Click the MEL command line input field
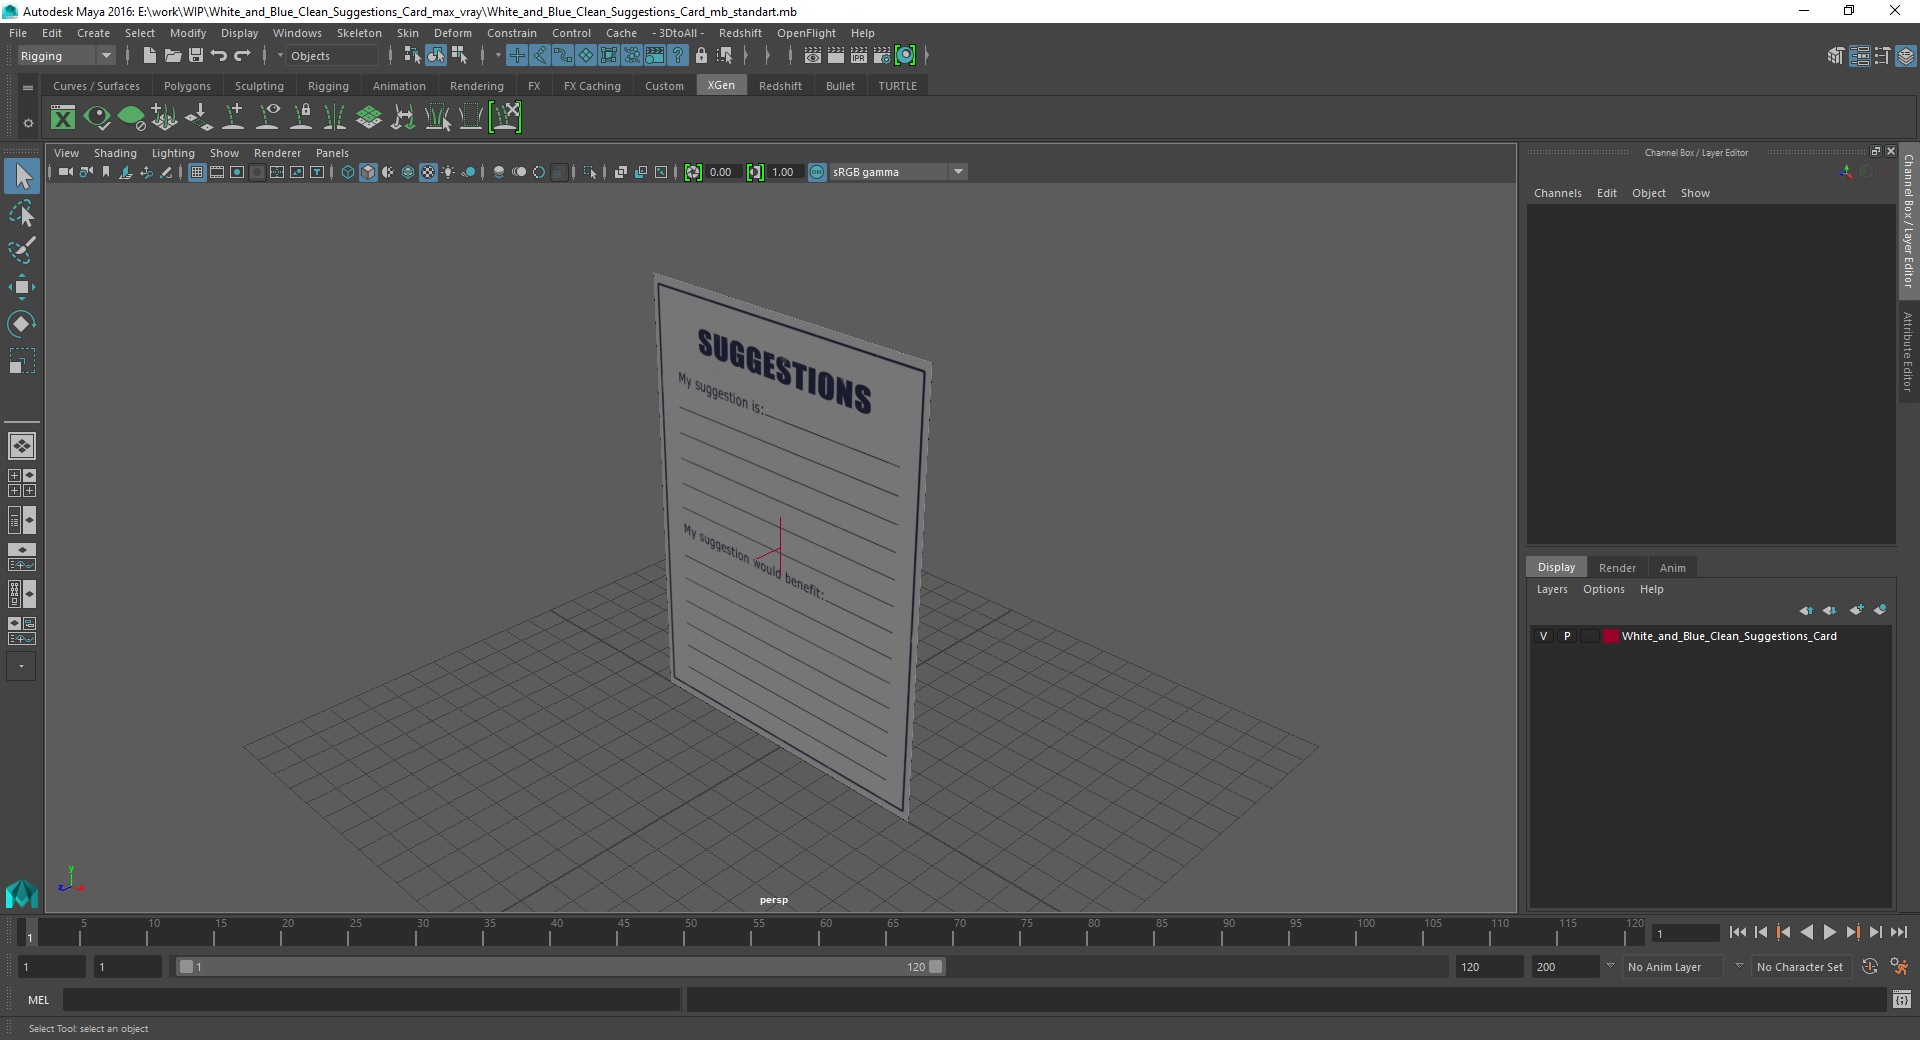This screenshot has width=1920, height=1040. [372, 1000]
